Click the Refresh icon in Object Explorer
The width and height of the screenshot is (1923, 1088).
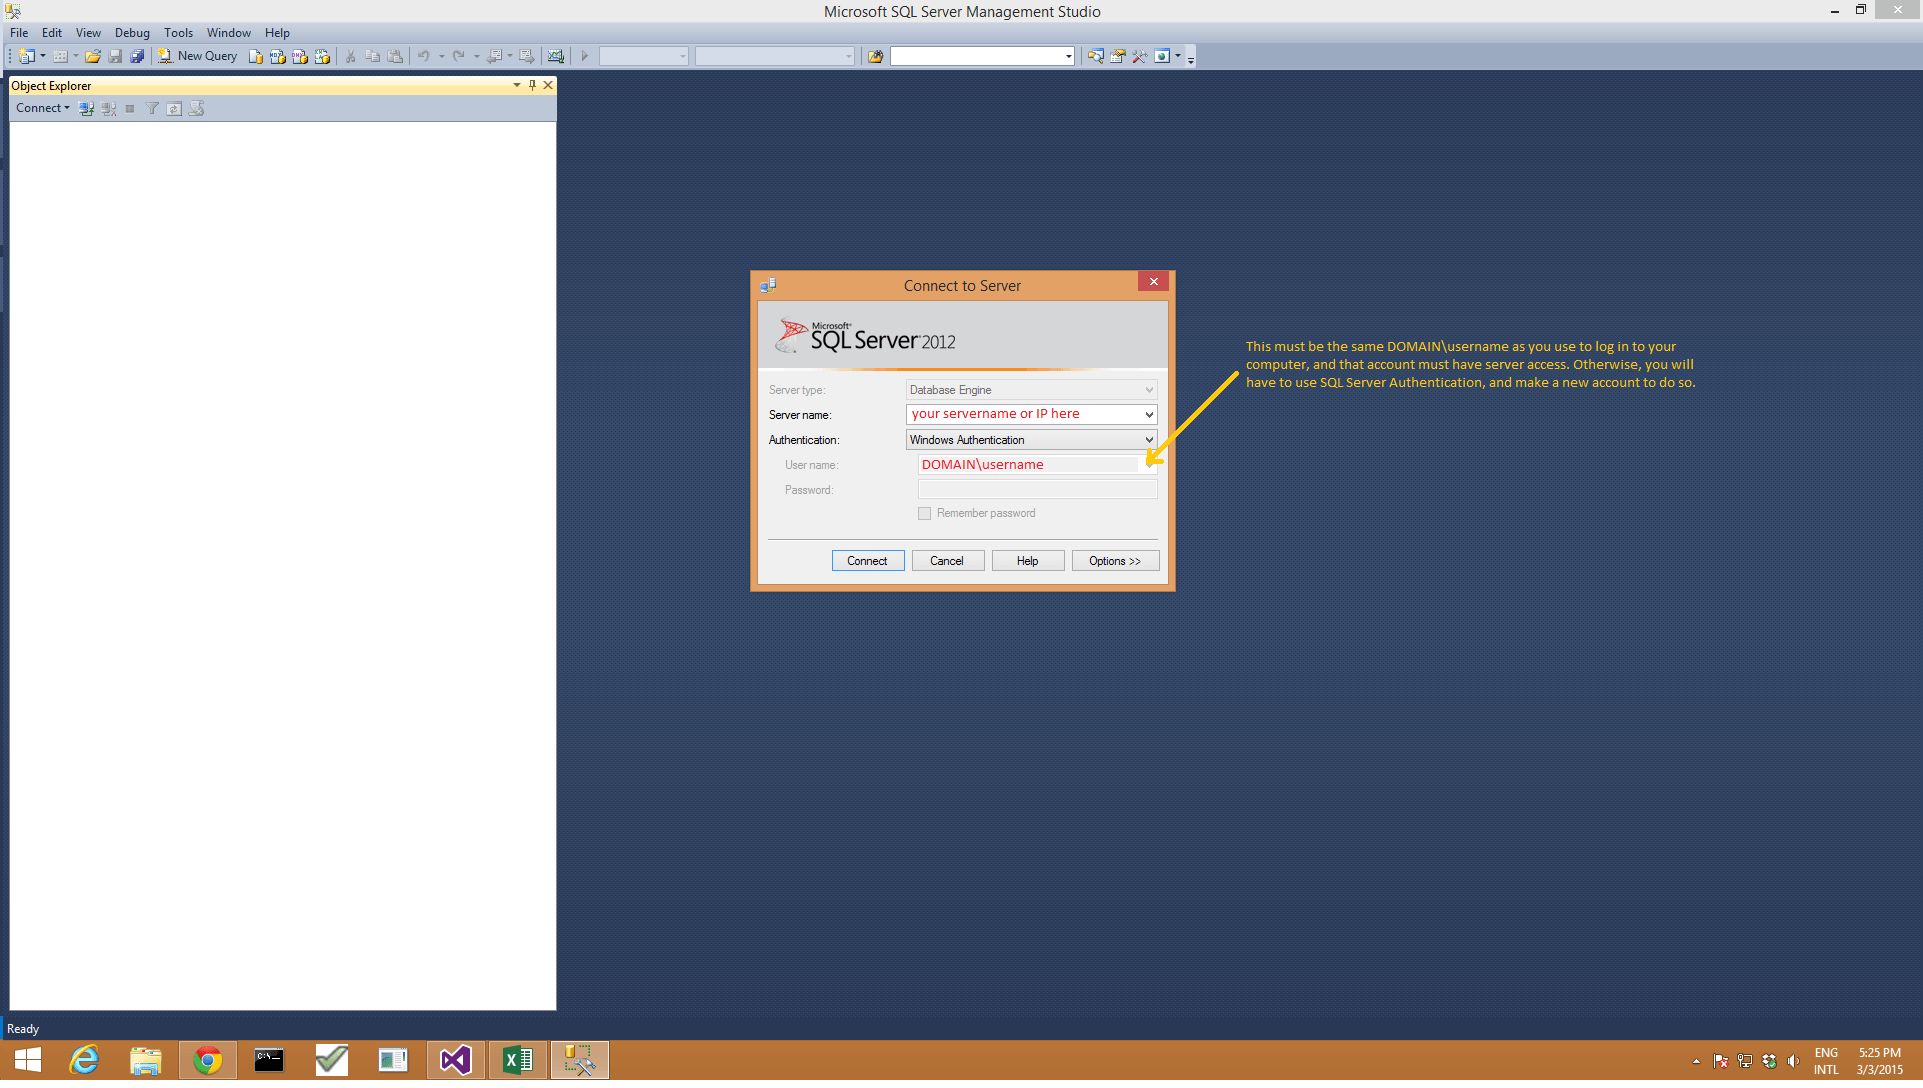coord(174,108)
